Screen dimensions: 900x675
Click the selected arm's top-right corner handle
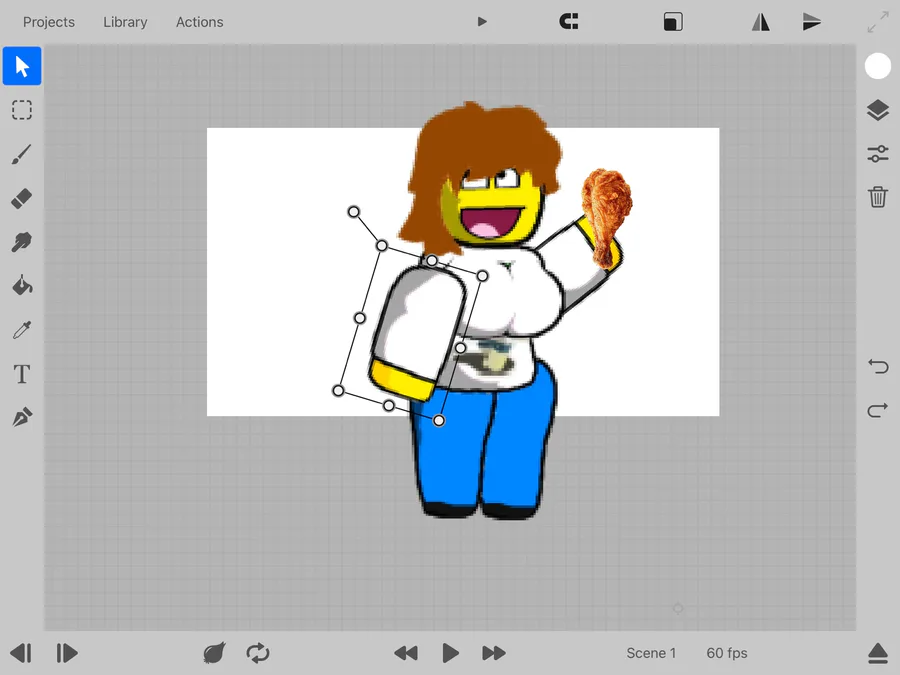click(483, 276)
